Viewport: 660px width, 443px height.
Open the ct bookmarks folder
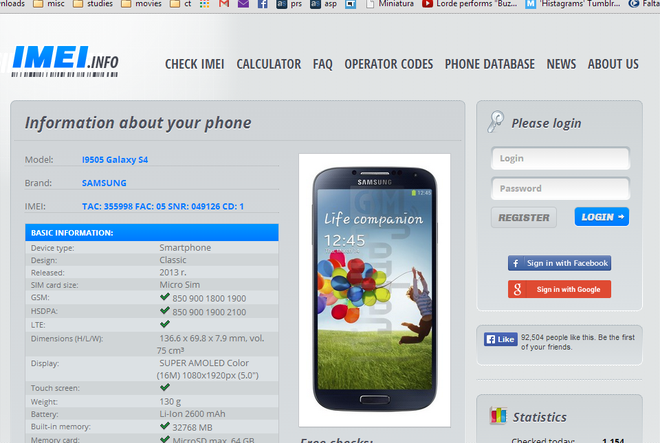181,4
